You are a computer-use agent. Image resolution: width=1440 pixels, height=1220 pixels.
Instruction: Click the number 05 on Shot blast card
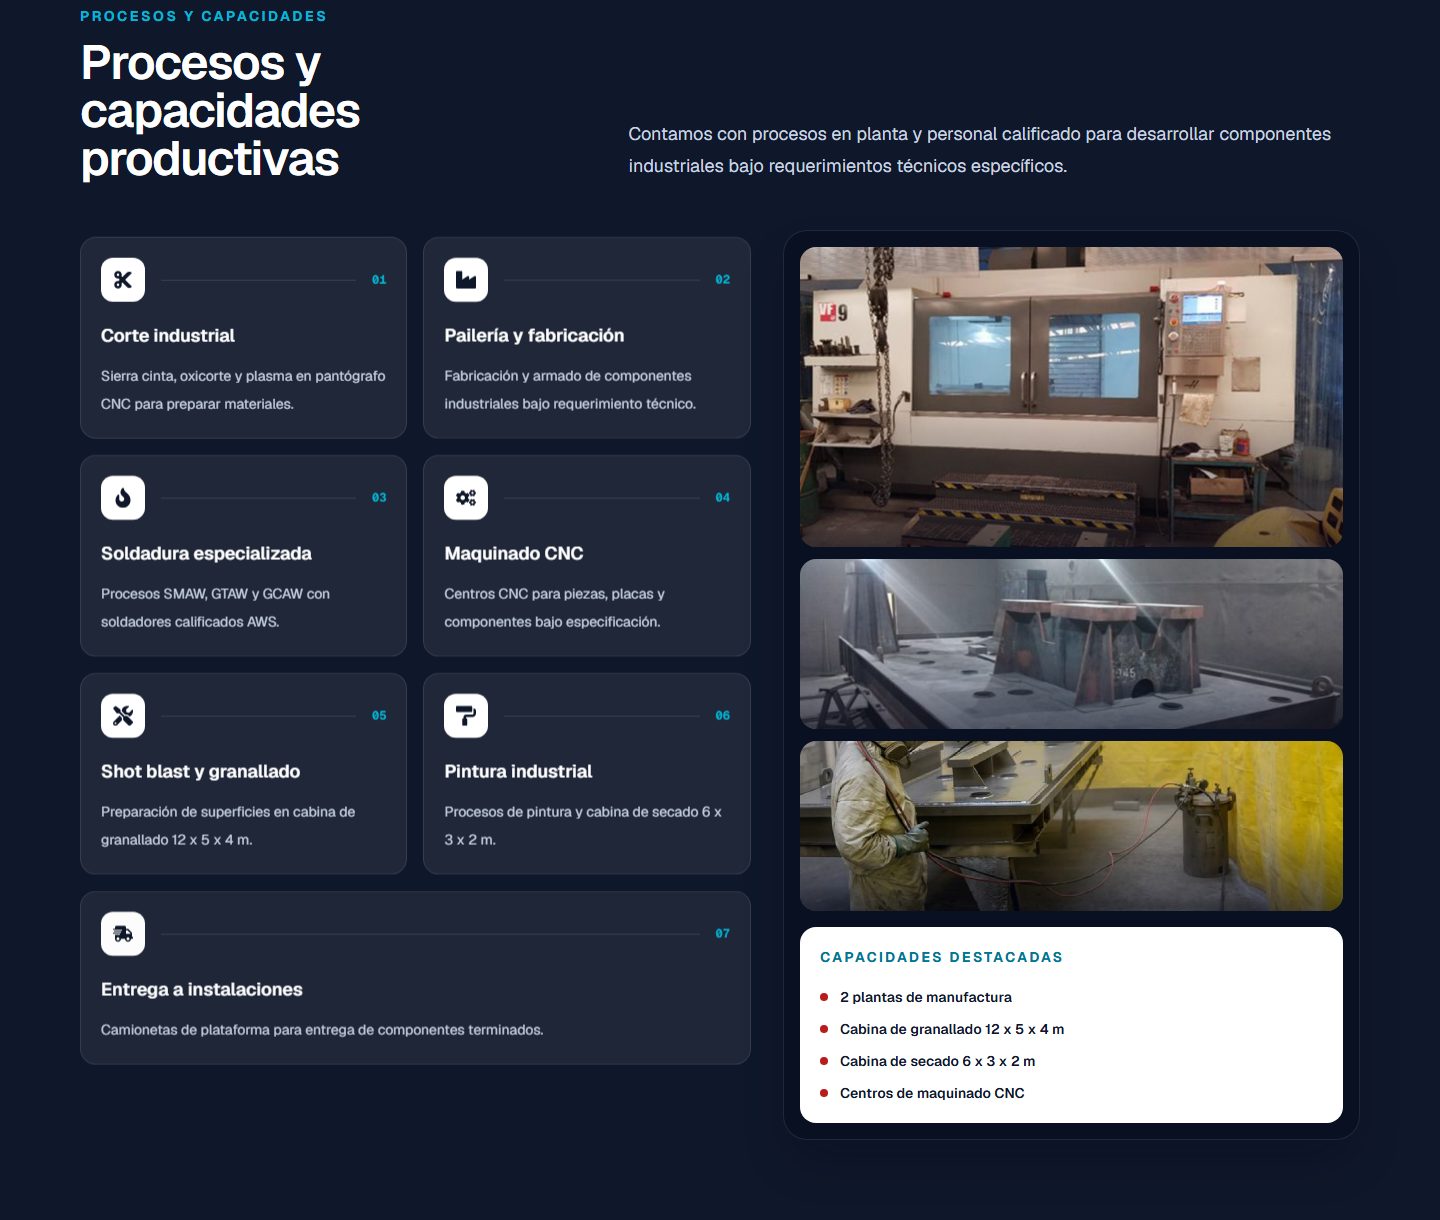pos(379,716)
